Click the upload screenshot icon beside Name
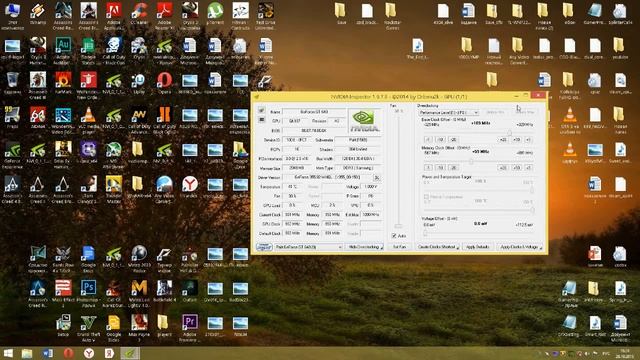 (261, 110)
